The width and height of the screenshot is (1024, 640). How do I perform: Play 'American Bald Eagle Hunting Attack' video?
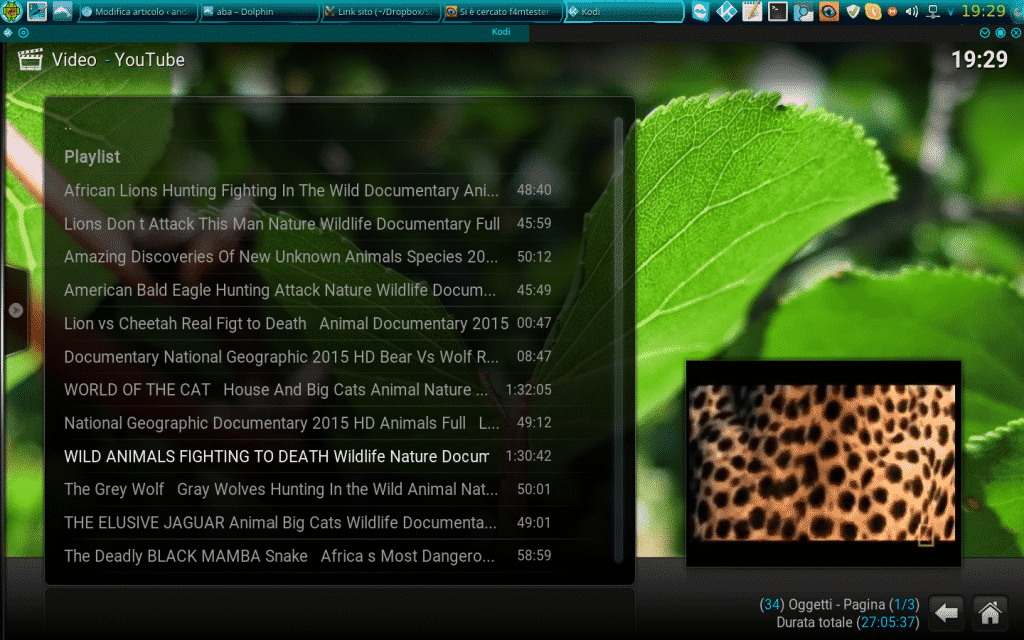pyautogui.click(x=327, y=290)
